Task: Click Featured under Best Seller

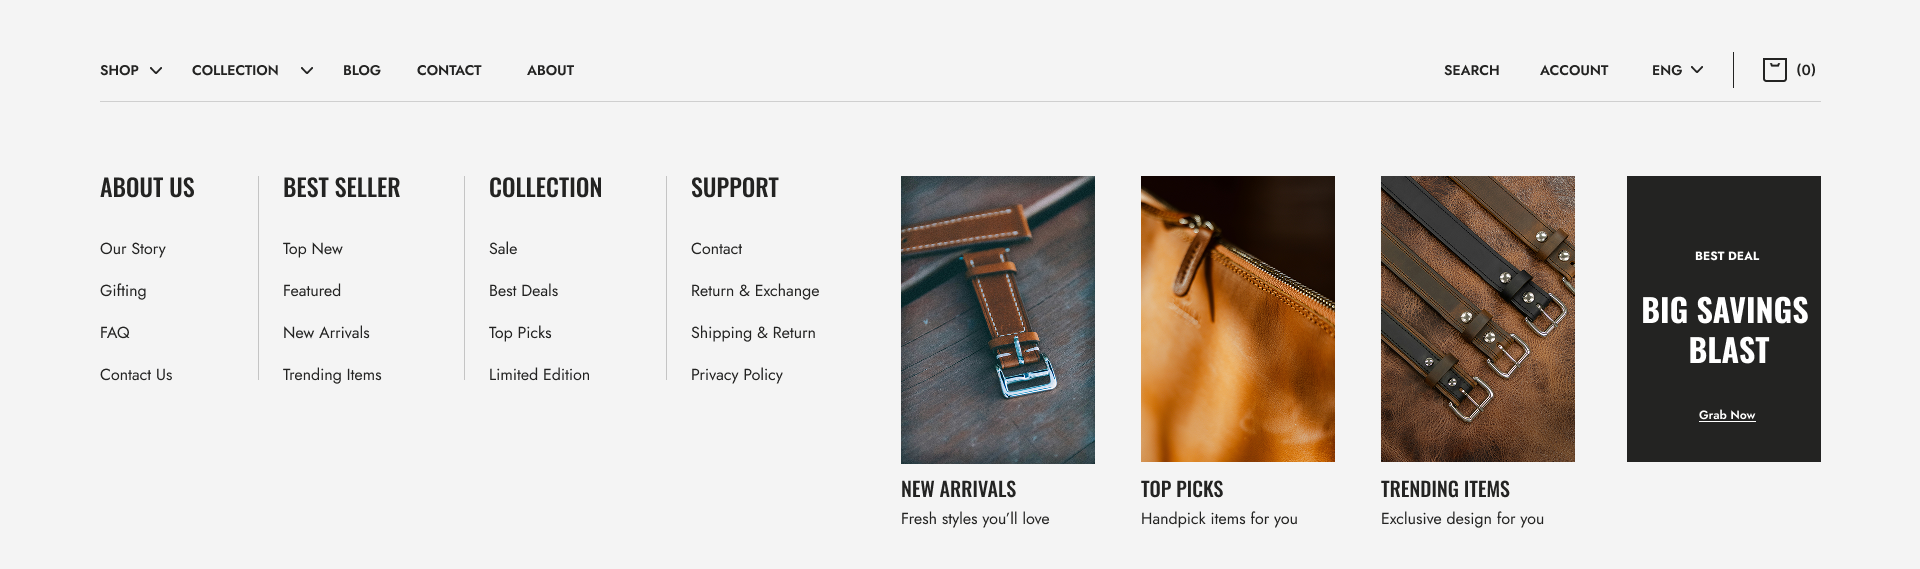Action: tap(312, 291)
